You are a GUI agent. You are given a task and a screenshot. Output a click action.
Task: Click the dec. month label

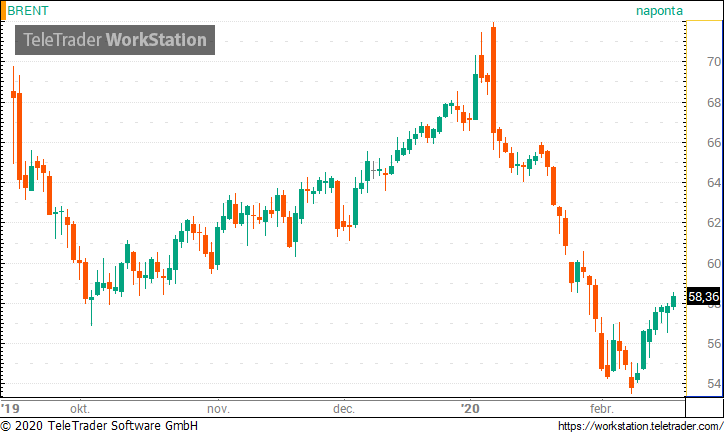click(344, 409)
